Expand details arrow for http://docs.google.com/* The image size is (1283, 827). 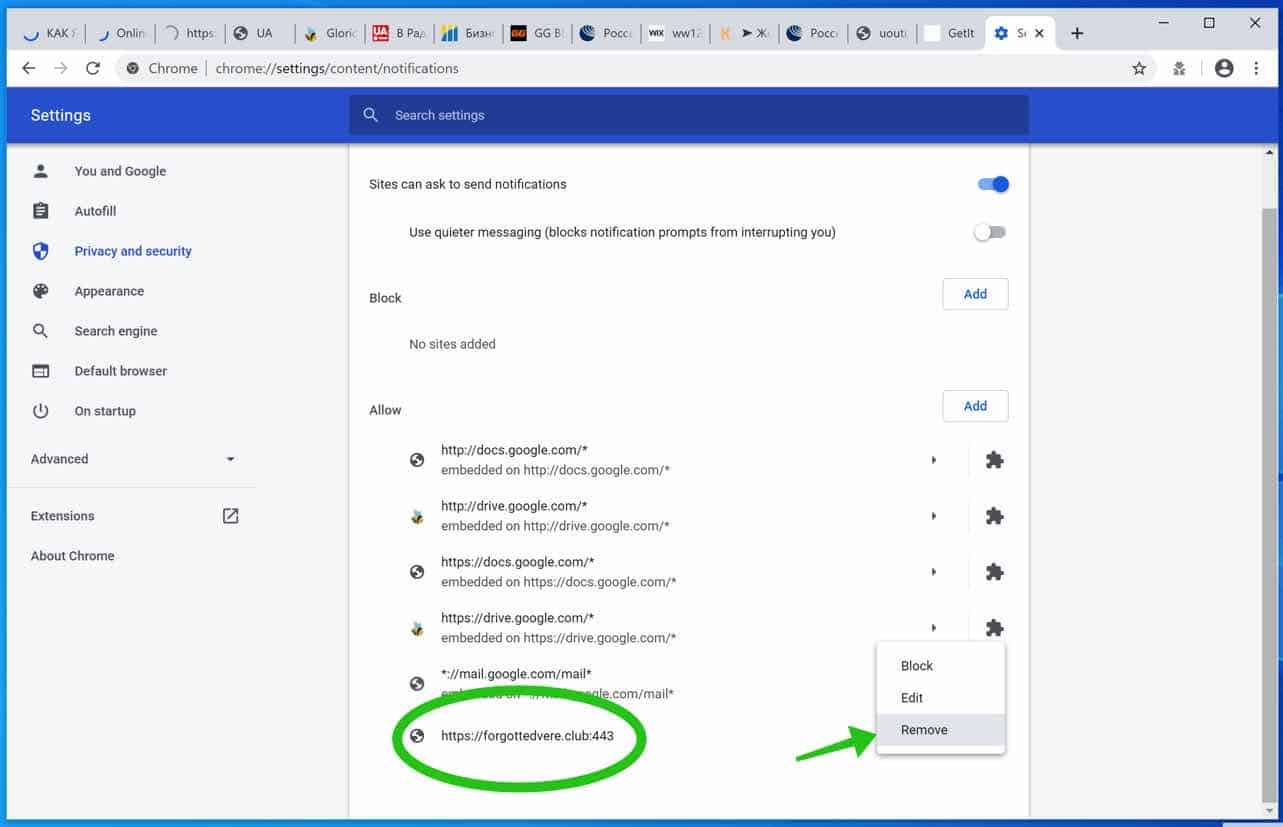click(x=933, y=460)
